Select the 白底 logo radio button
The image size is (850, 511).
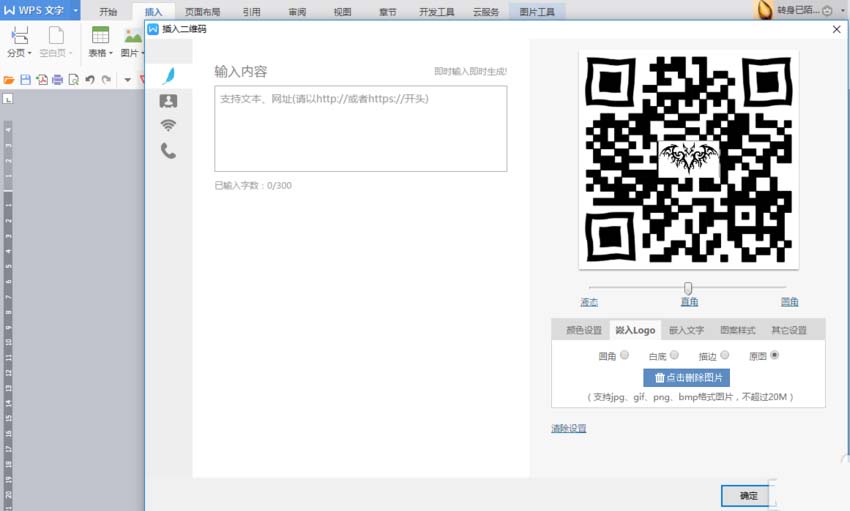click(674, 355)
